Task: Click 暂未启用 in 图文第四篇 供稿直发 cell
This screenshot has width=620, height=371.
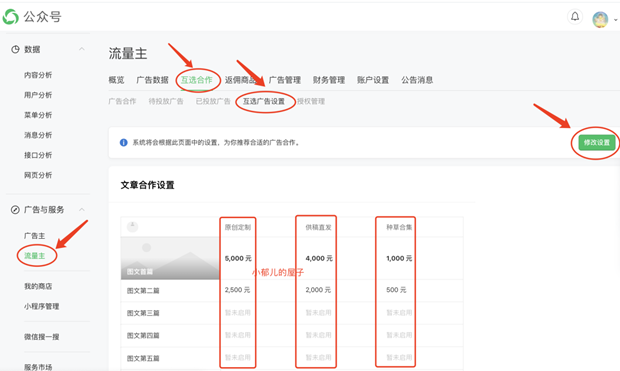Action: (x=318, y=335)
